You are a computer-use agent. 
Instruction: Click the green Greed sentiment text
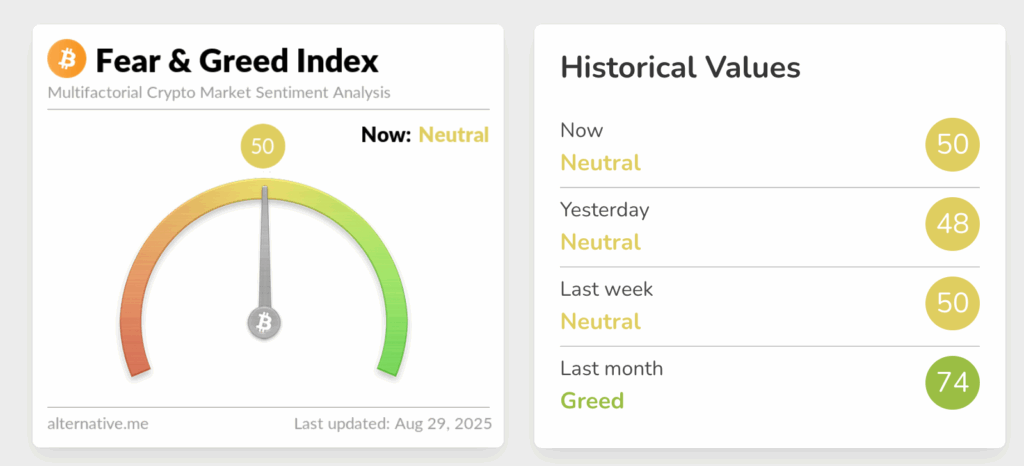click(x=592, y=401)
